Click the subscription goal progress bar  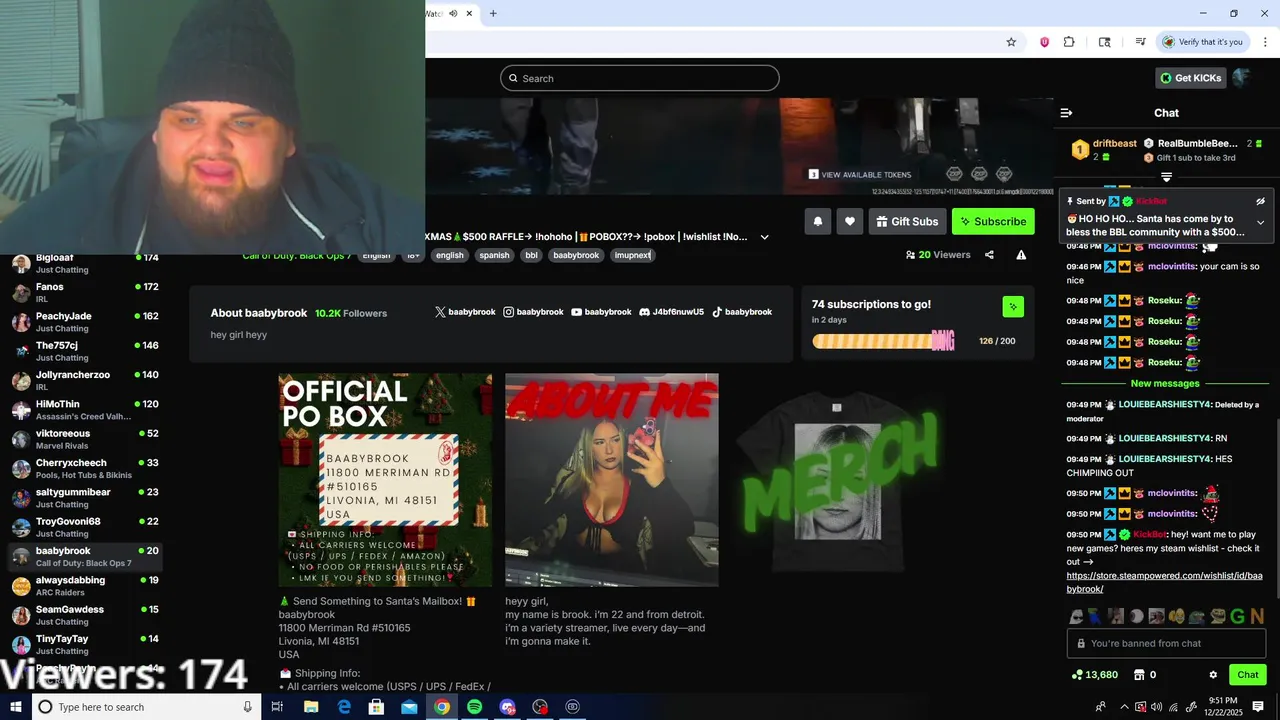click(883, 341)
